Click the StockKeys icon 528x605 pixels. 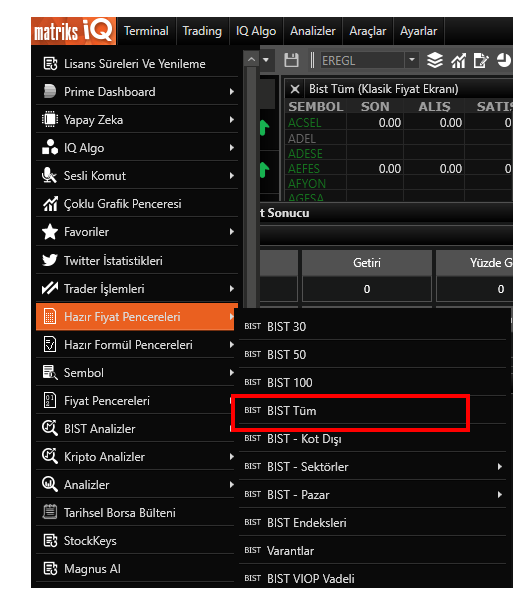(x=50, y=541)
